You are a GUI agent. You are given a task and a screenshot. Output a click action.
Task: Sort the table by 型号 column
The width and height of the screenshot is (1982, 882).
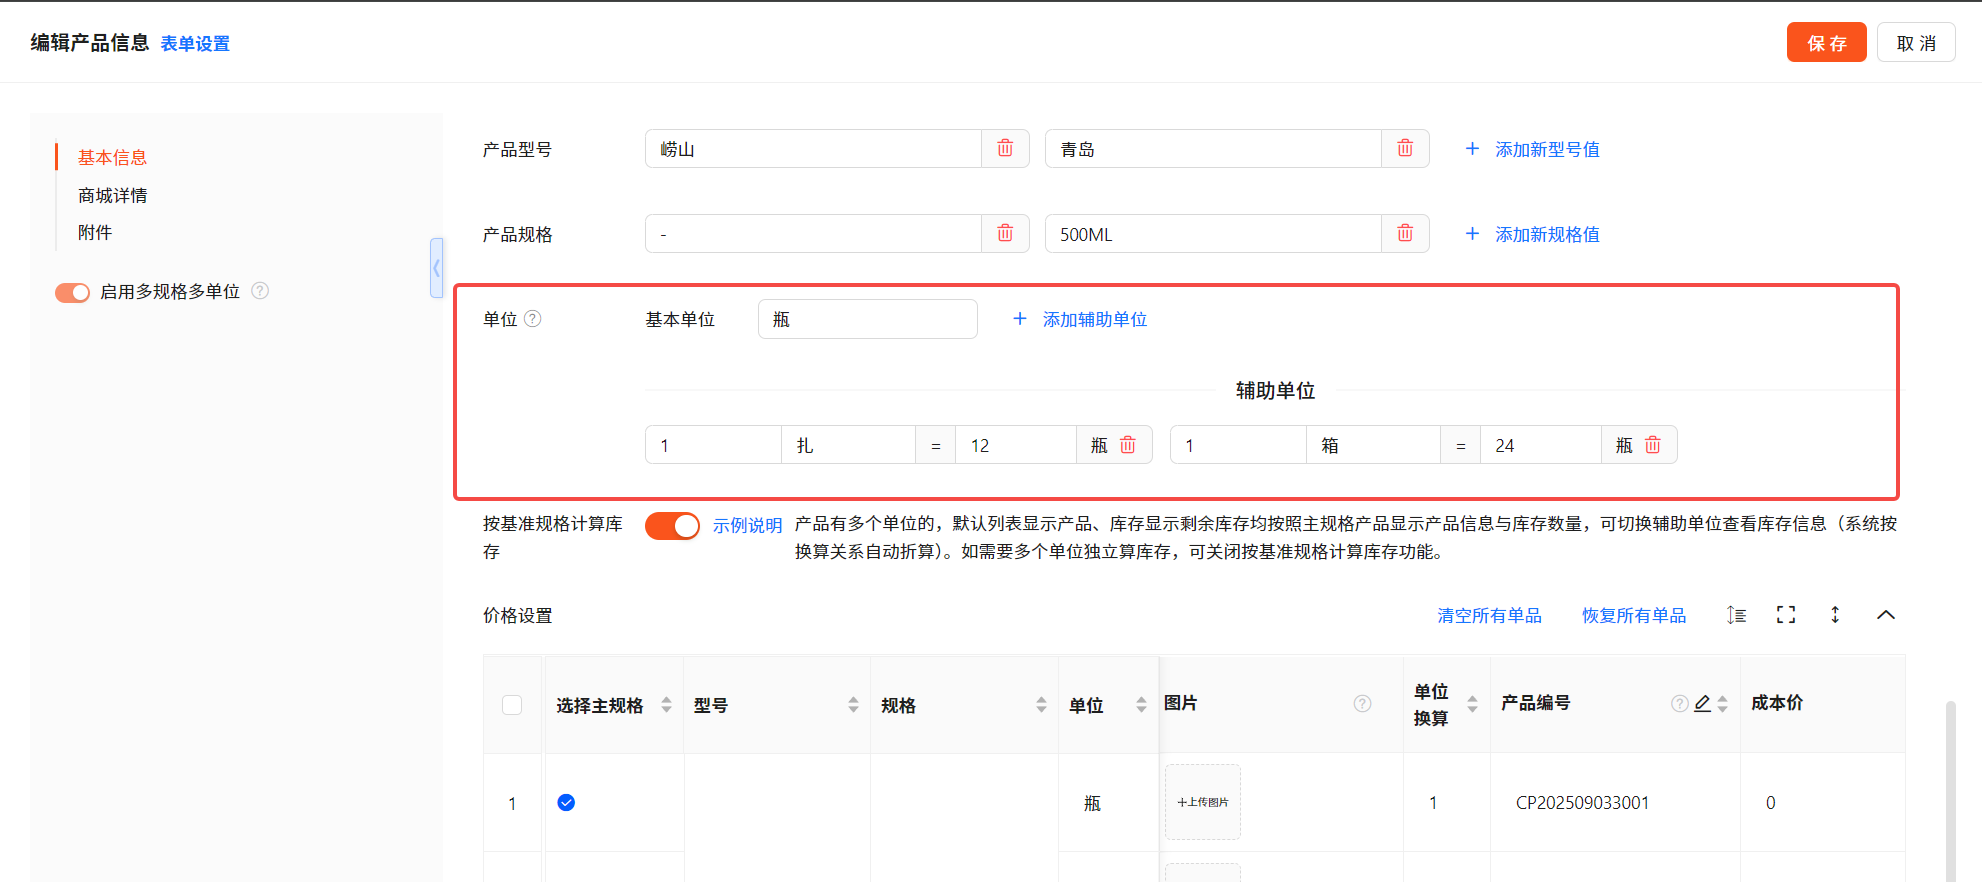pos(853,705)
